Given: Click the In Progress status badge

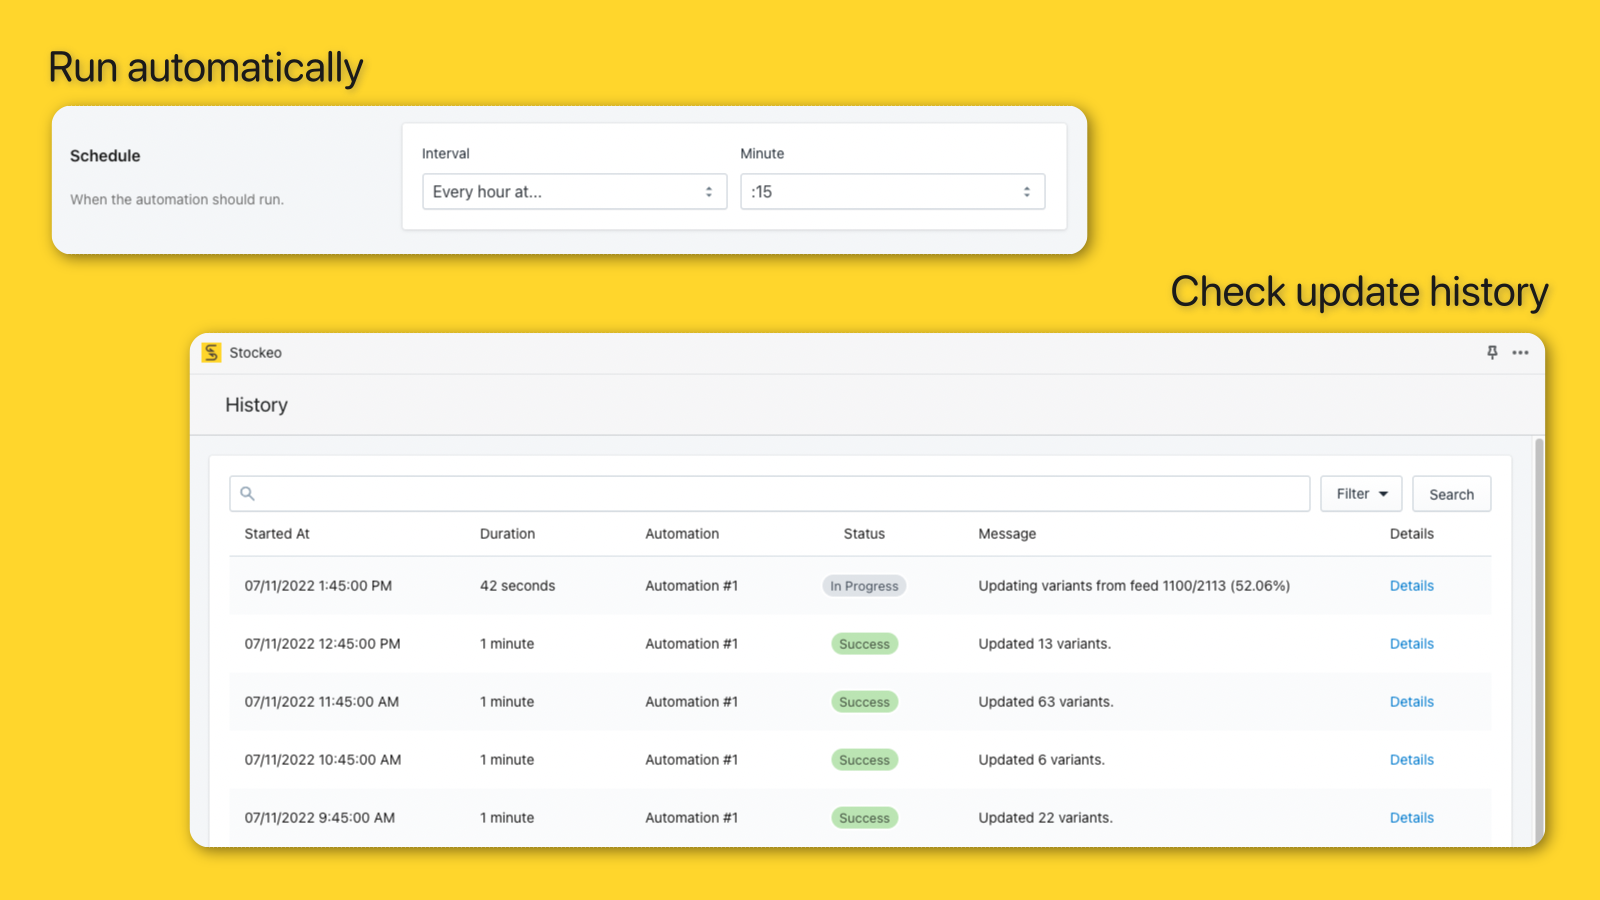Looking at the screenshot, I should point(864,585).
